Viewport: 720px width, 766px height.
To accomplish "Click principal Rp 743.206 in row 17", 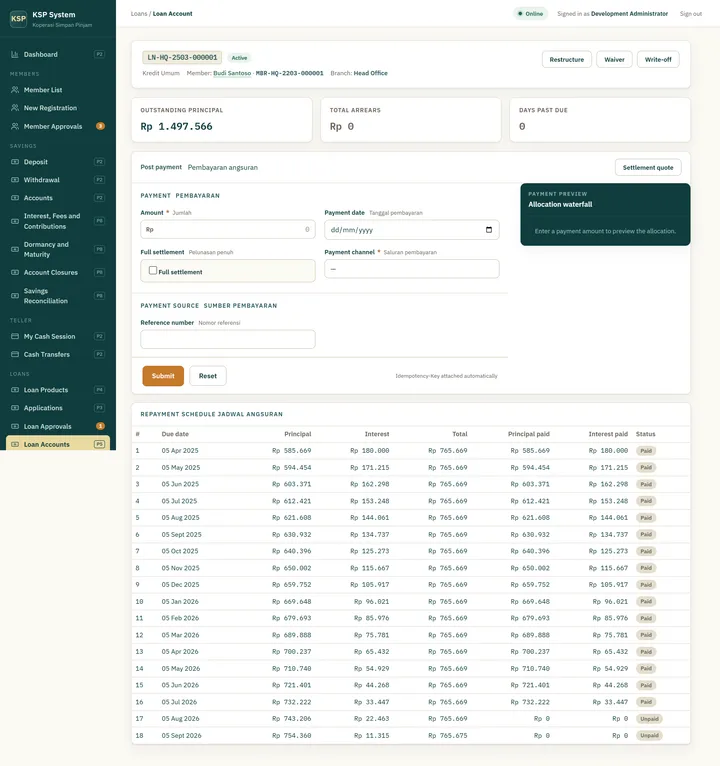I will click(x=291, y=719).
